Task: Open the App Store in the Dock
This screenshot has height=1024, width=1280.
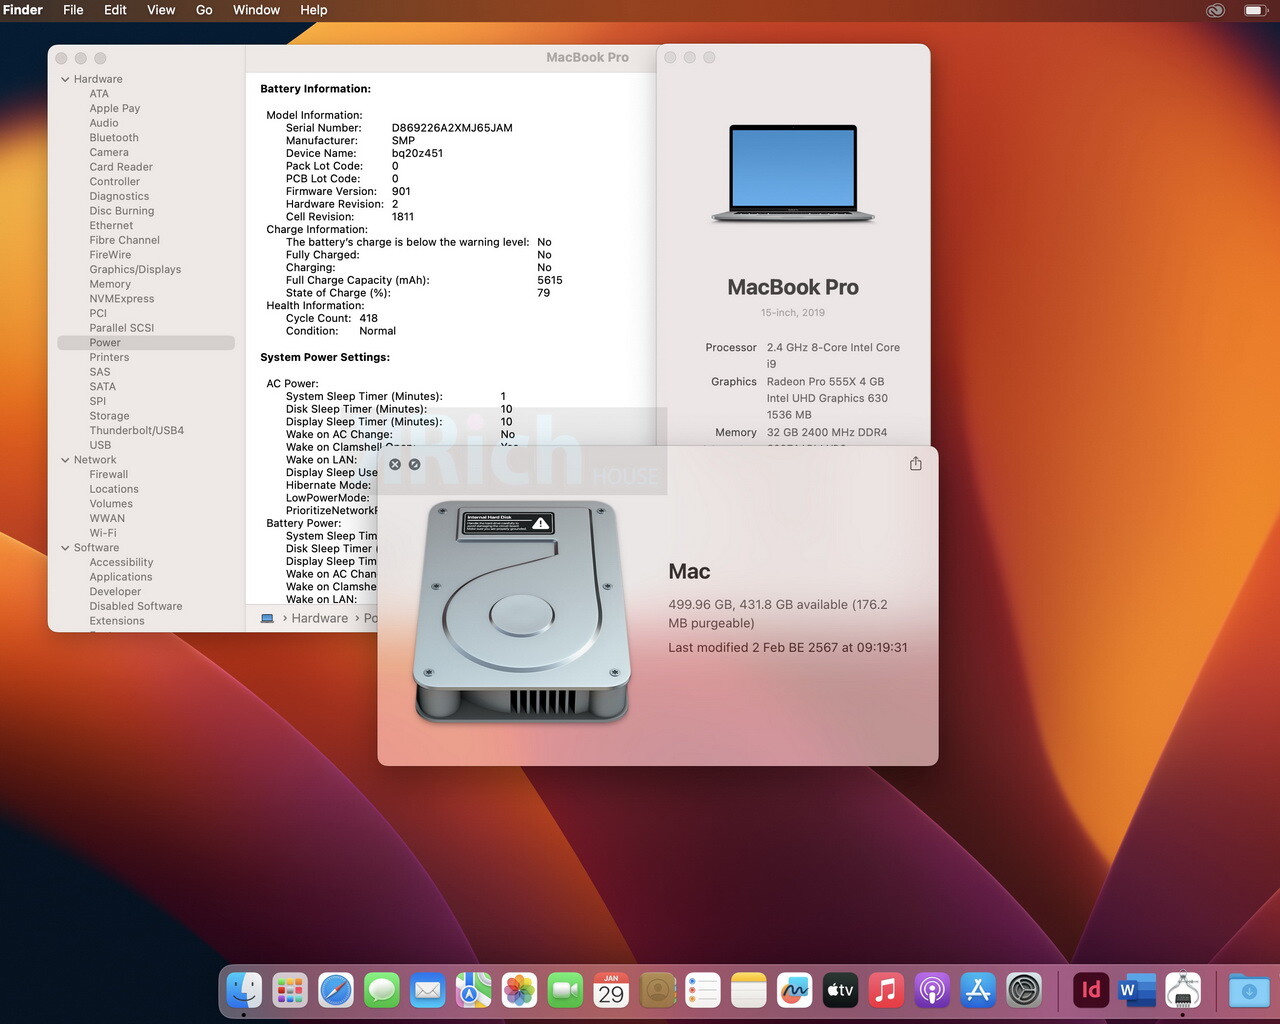Action: coord(978,990)
